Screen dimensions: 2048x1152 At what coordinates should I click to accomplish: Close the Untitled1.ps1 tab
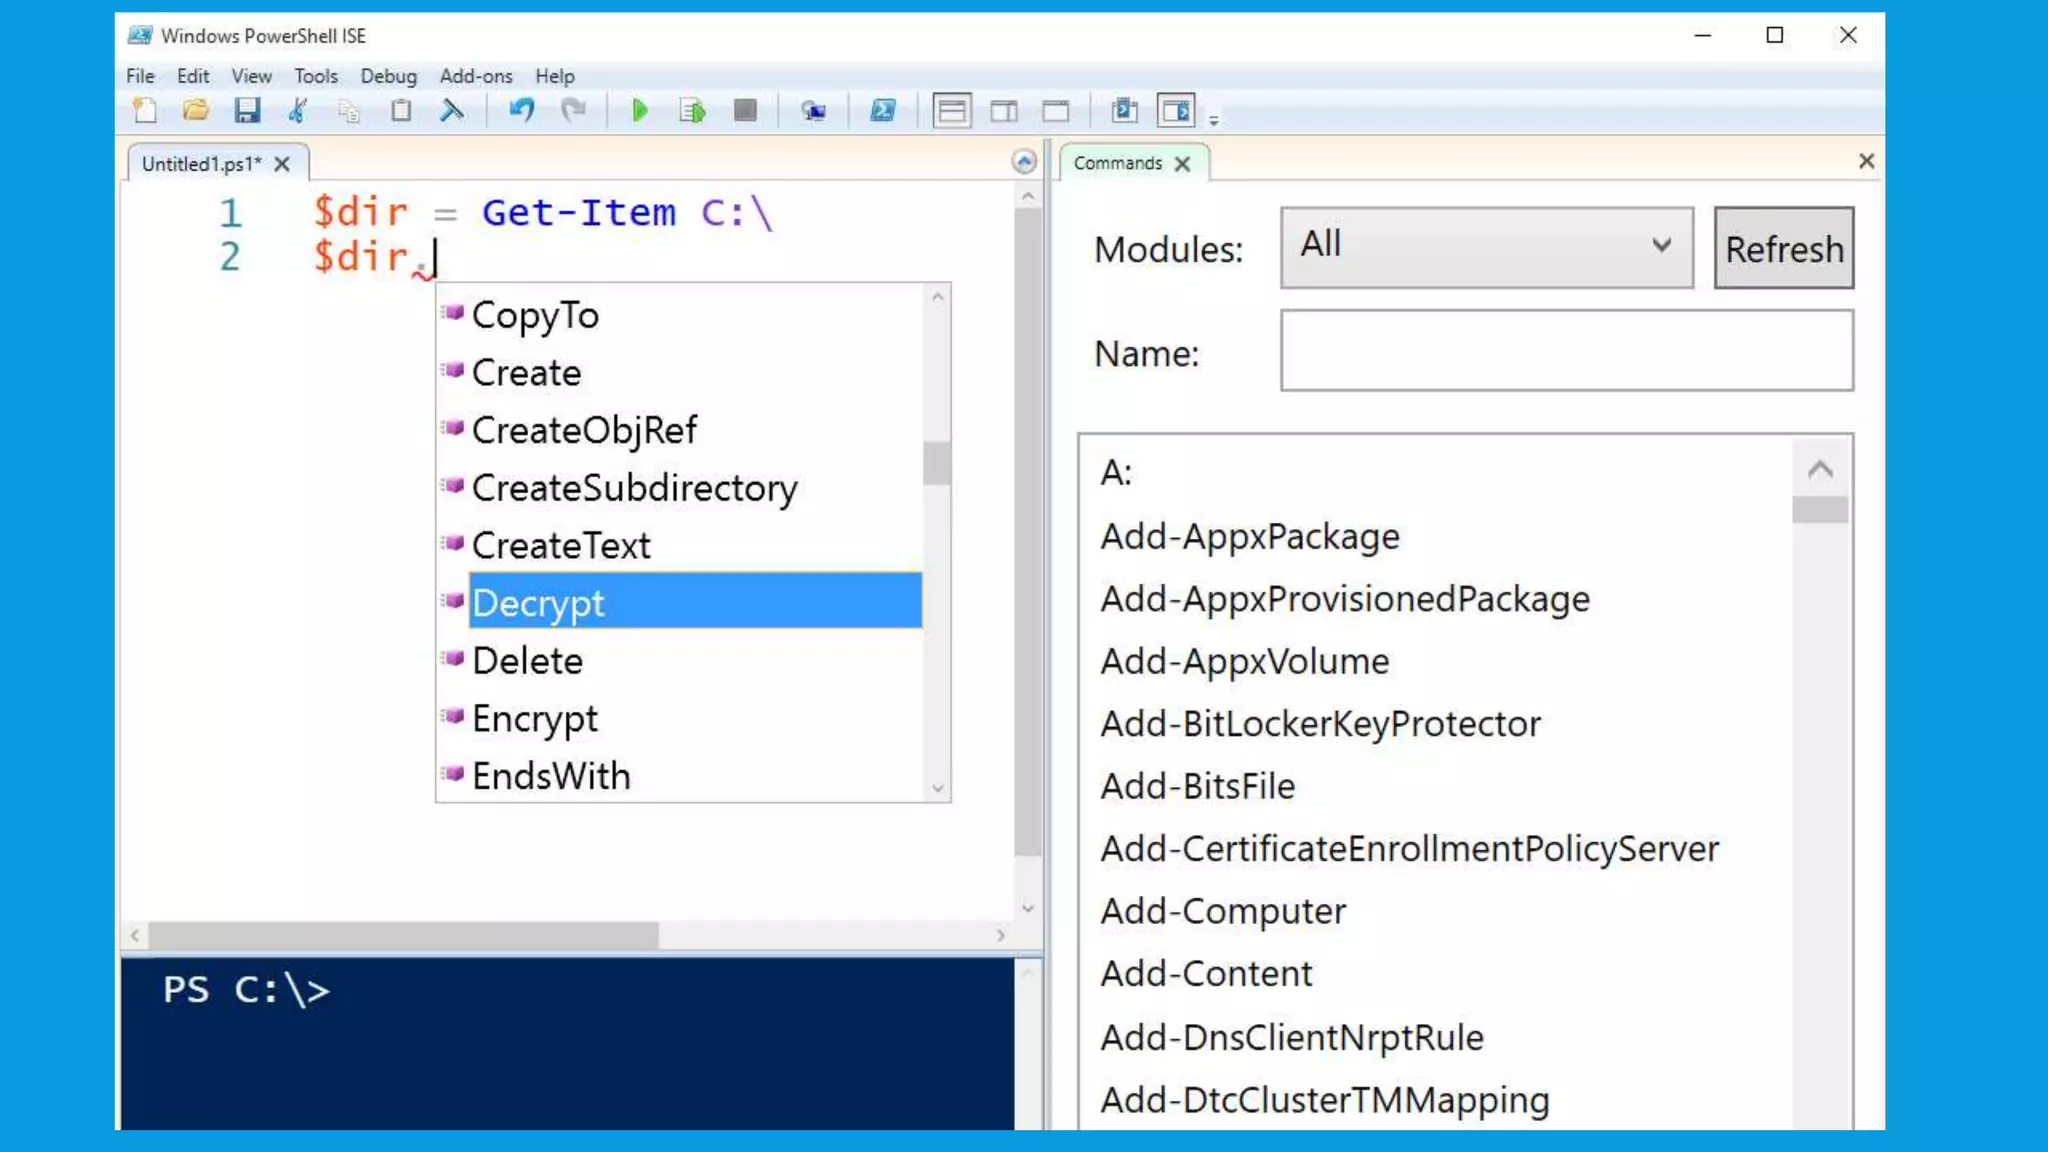coord(282,164)
